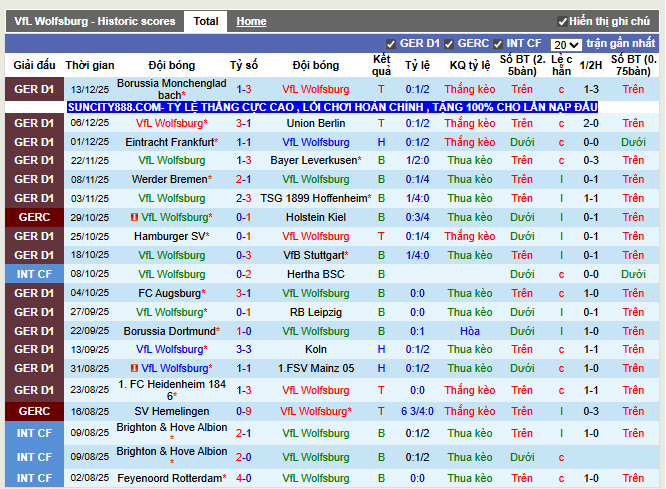Click the GERC league cell dated 29/10/25

pos(34,217)
